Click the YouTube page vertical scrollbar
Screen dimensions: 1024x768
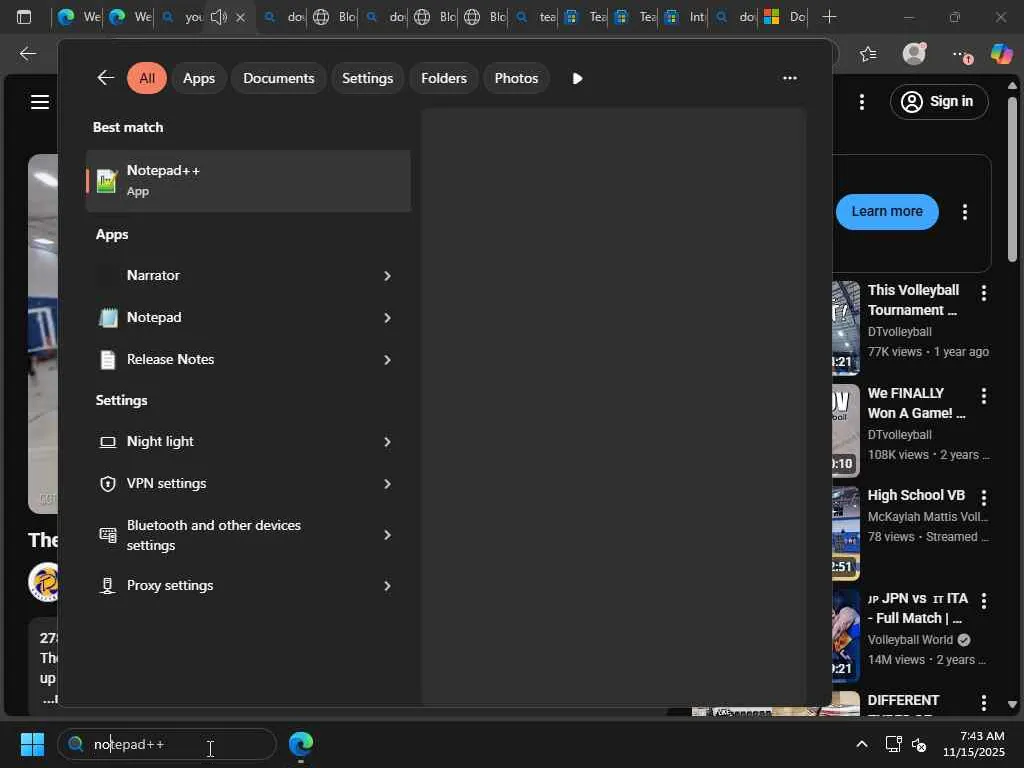1012,180
